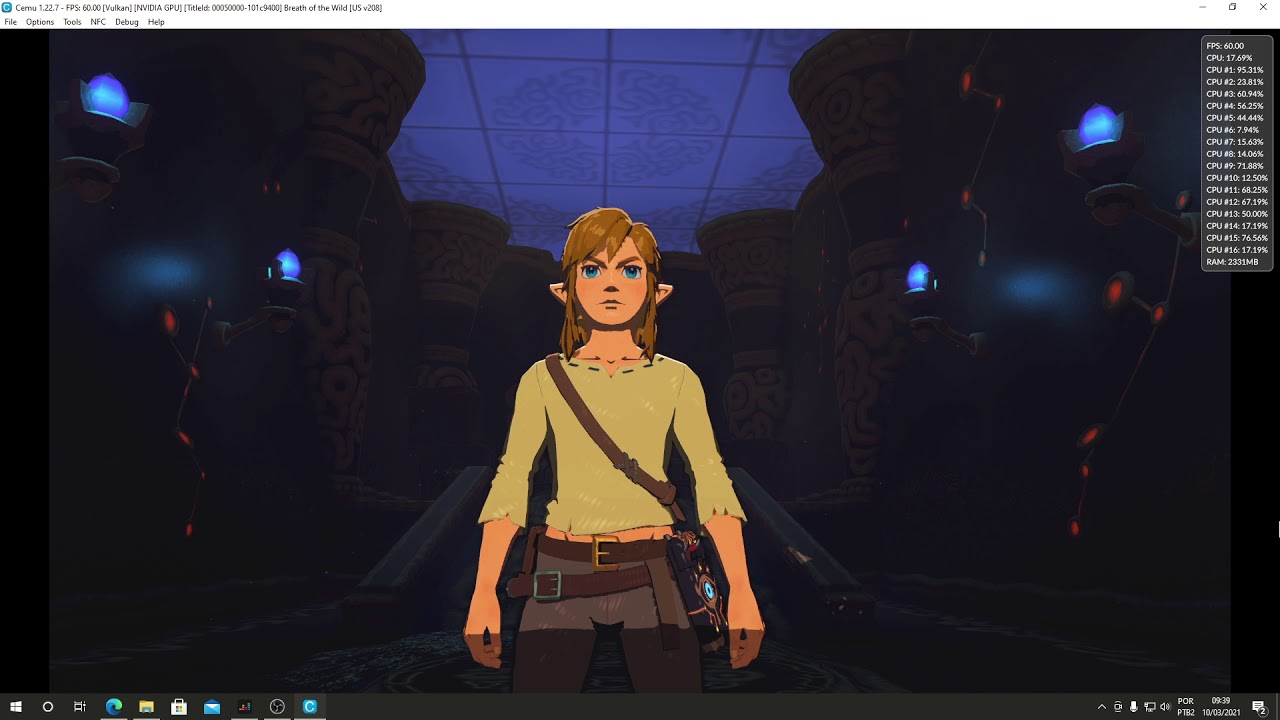1280x720 pixels.
Task: Open the Tools menu
Action: click(x=72, y=22)
